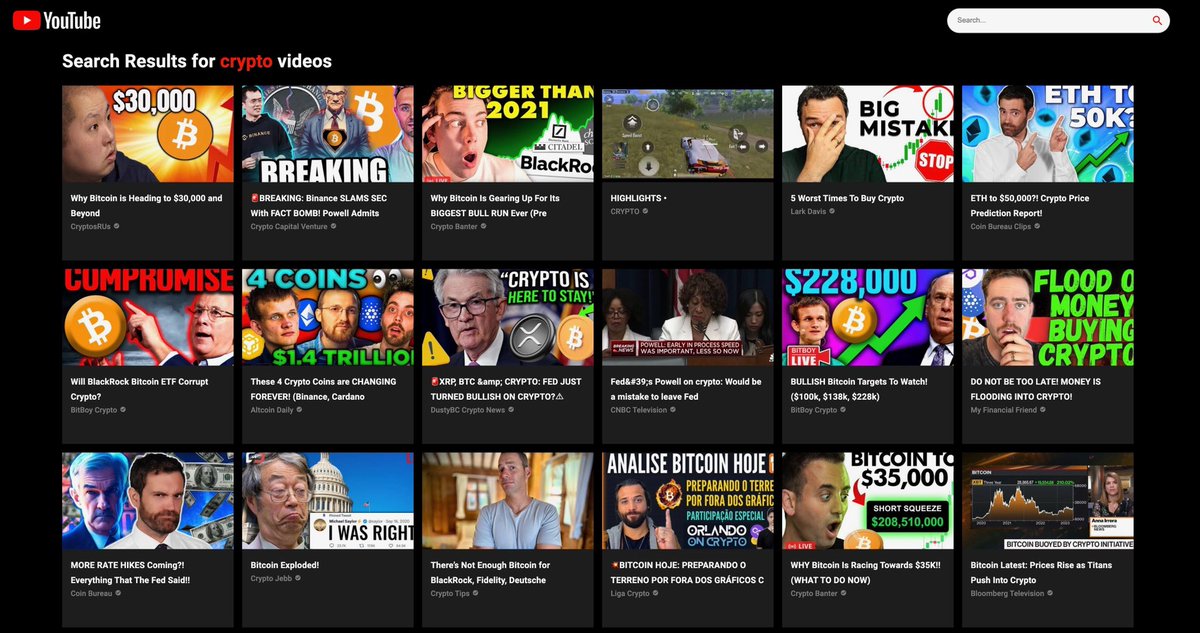Click title 'DO NOT BE TOO LATE! MONEY IS'
1200x633 pixels.
coord(1036,389)
